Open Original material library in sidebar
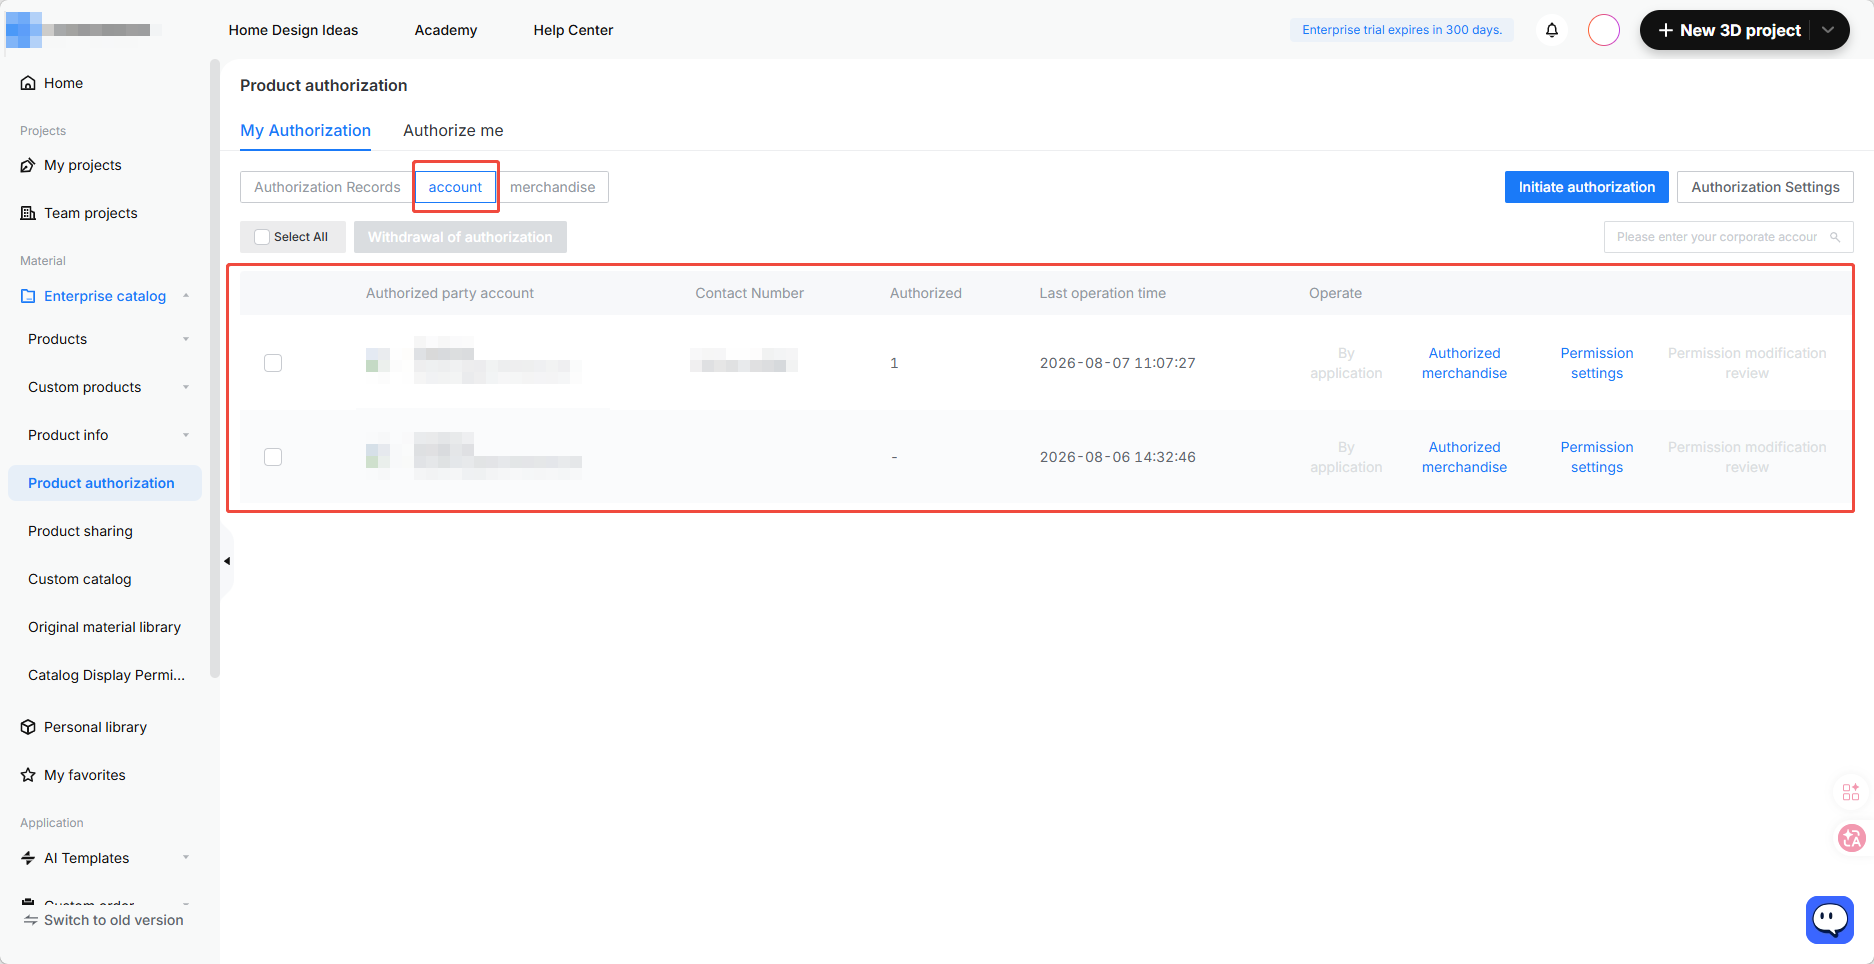 pos(104,627)
